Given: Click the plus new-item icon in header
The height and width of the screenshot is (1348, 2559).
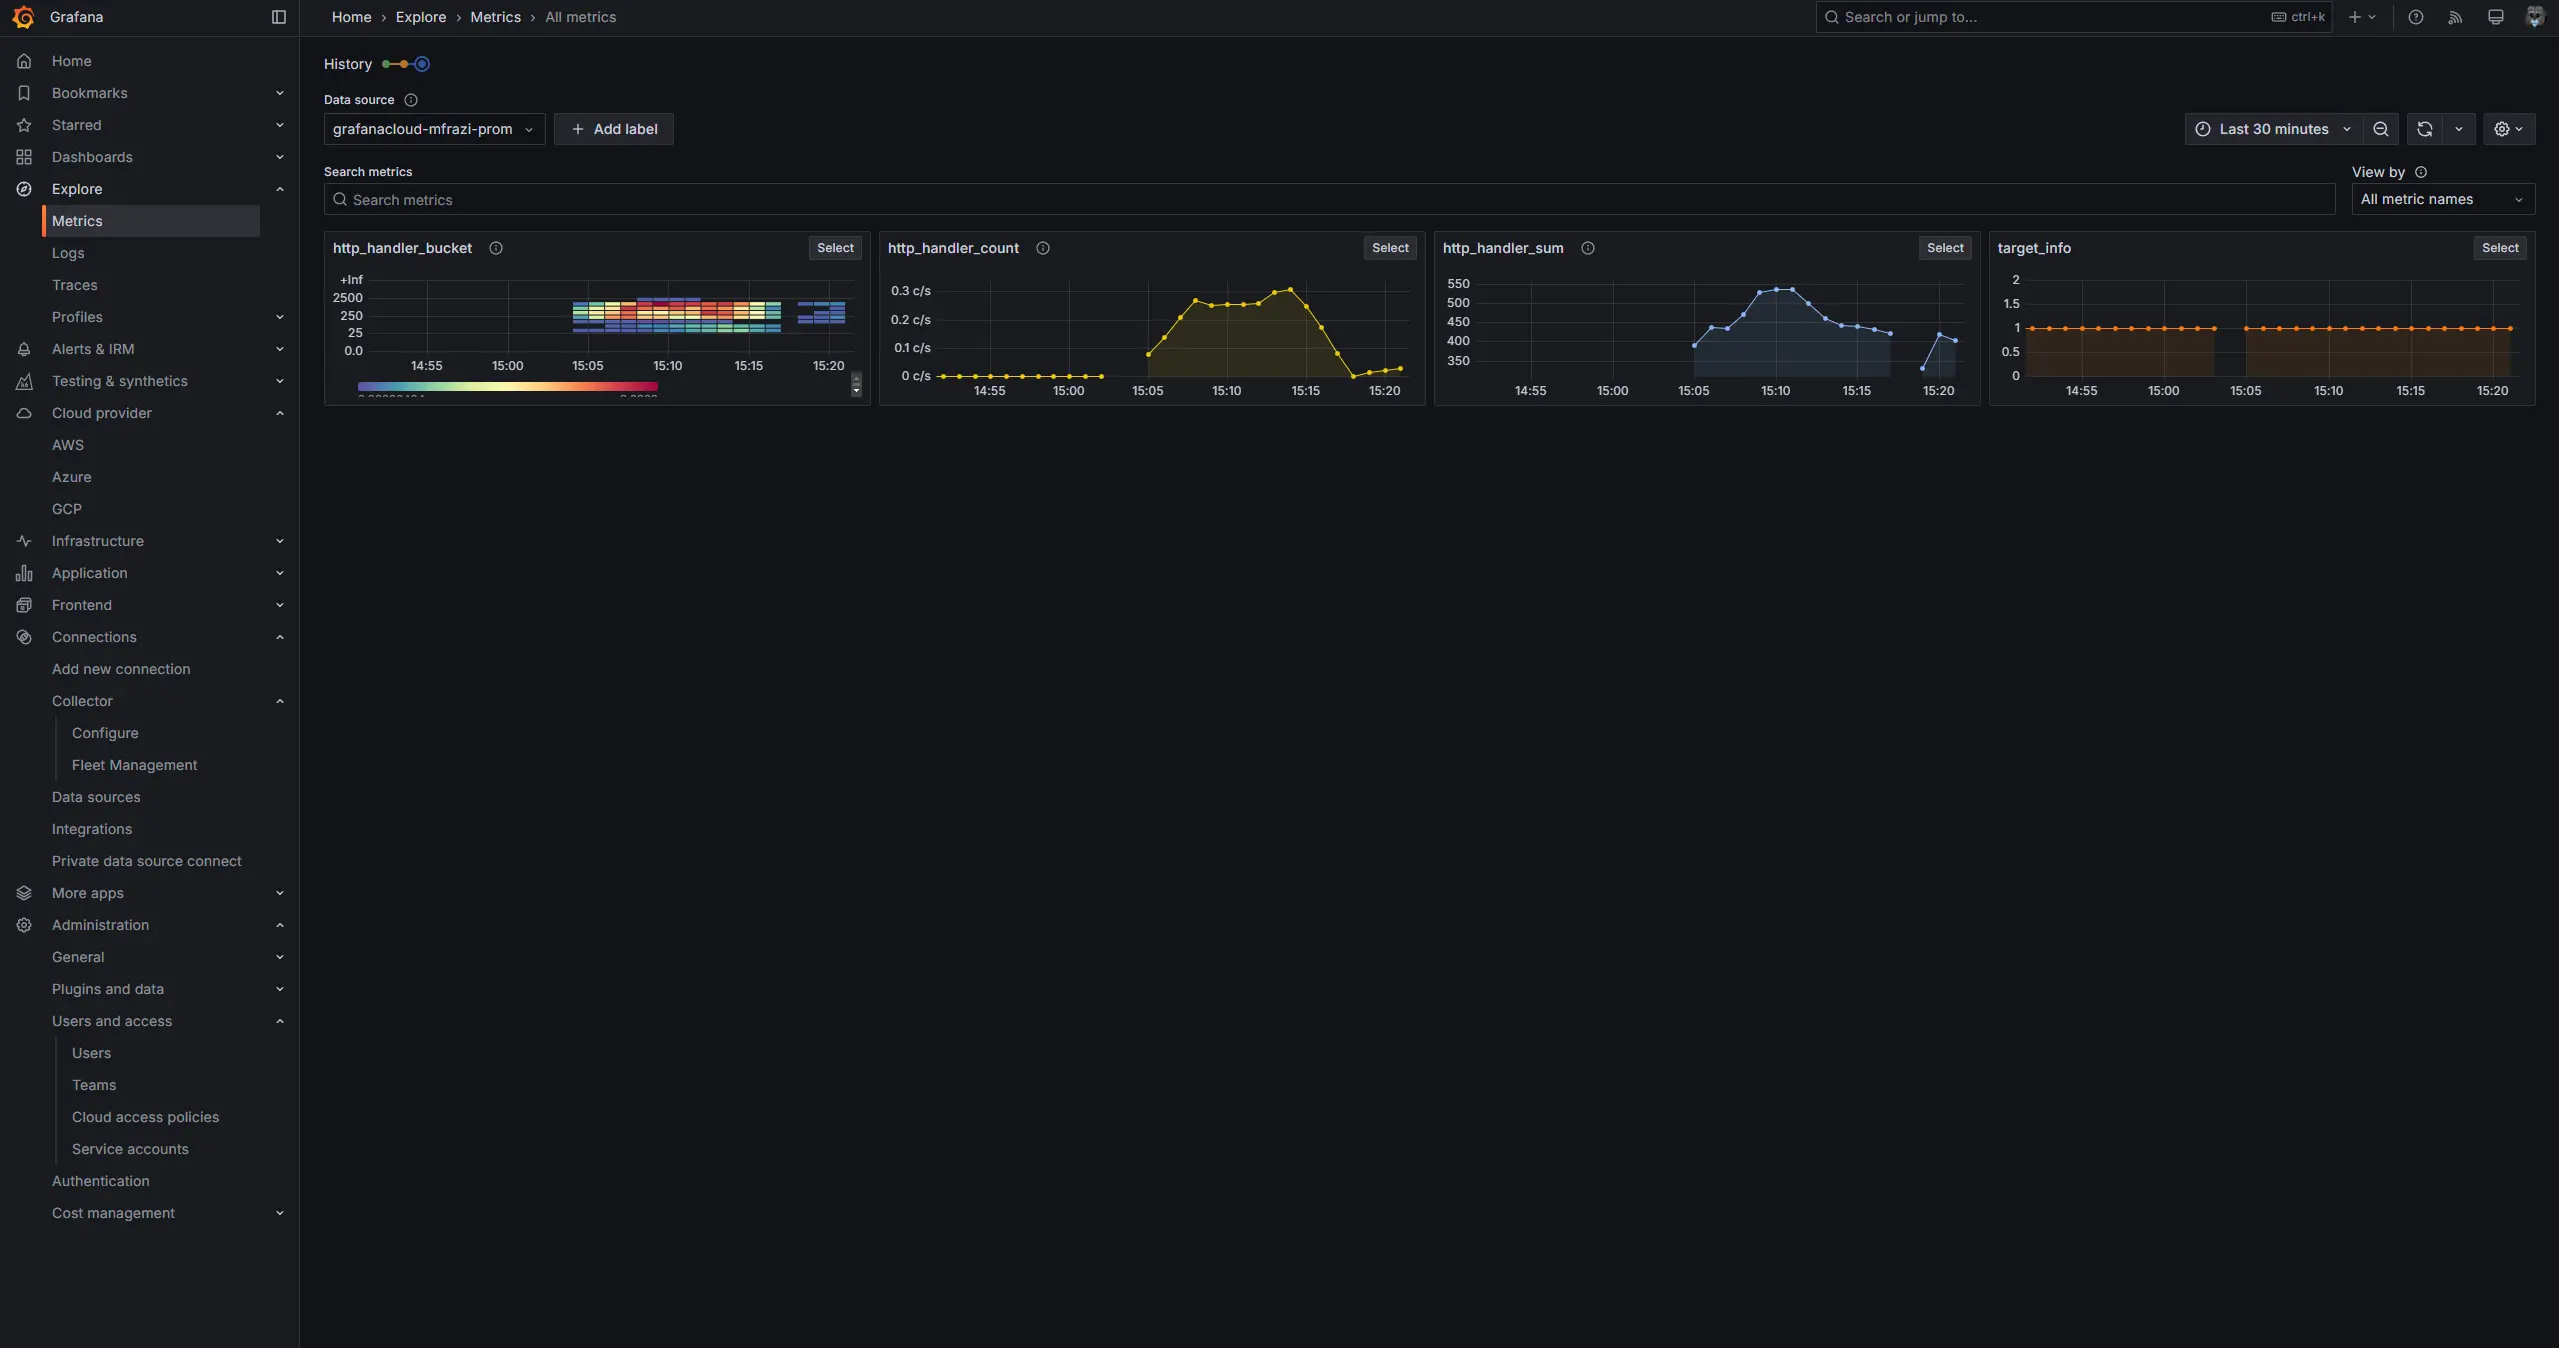Looking at the screenshot, I should pyautogui.click(x=2362, y=17).
